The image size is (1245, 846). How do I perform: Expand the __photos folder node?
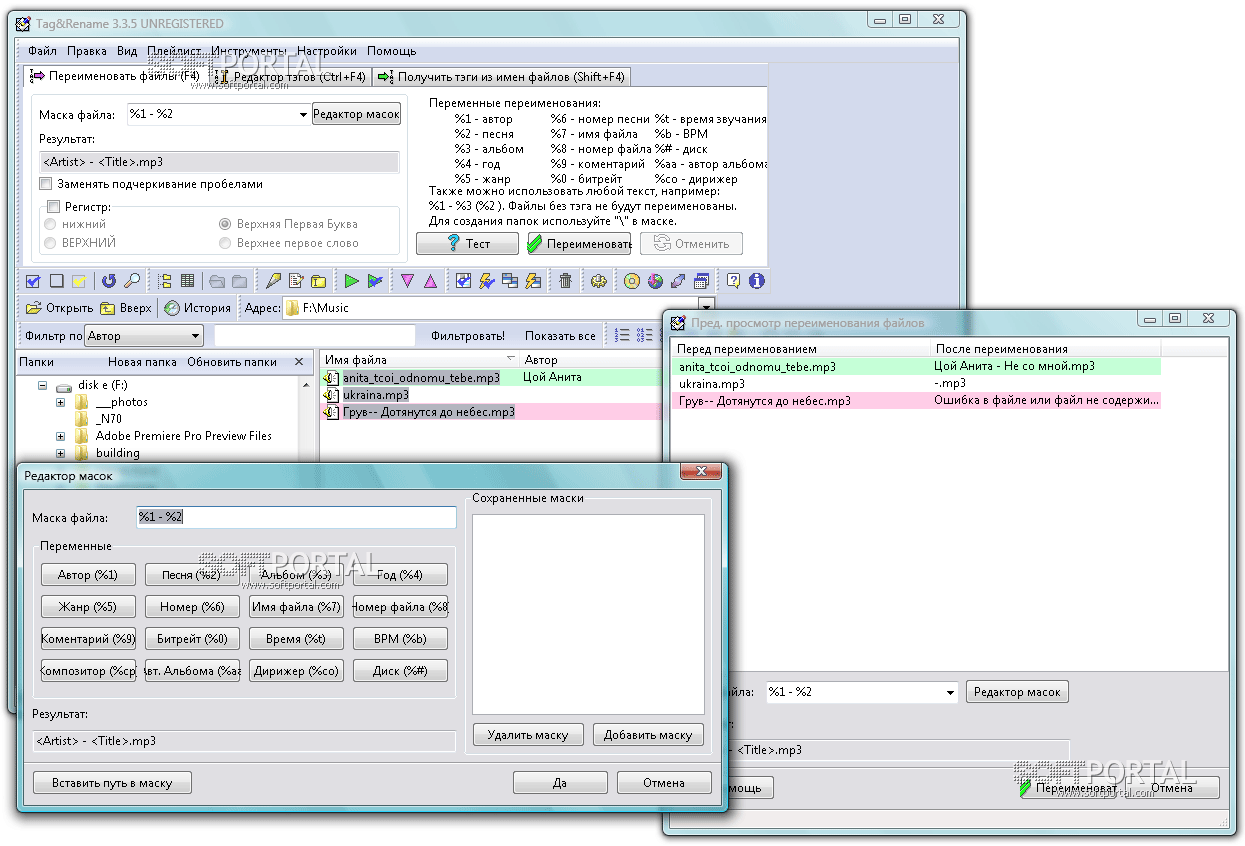(60, 402)
